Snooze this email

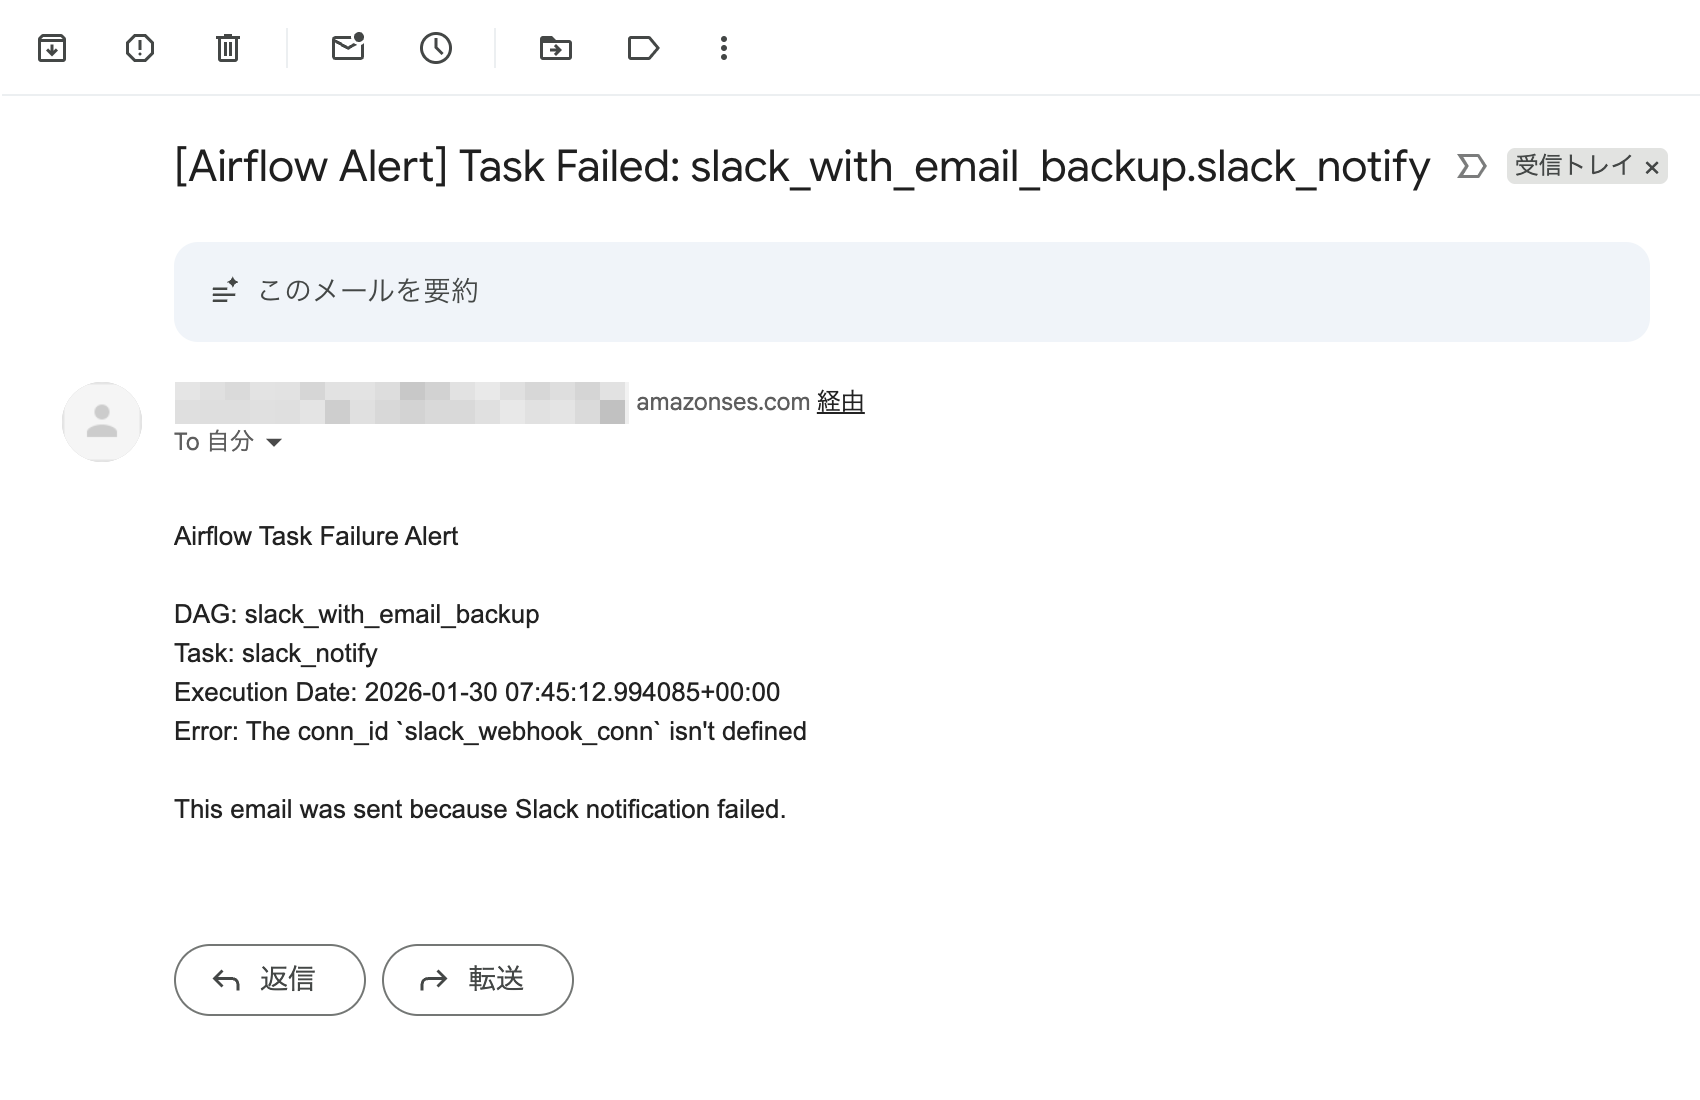(435, 47)
